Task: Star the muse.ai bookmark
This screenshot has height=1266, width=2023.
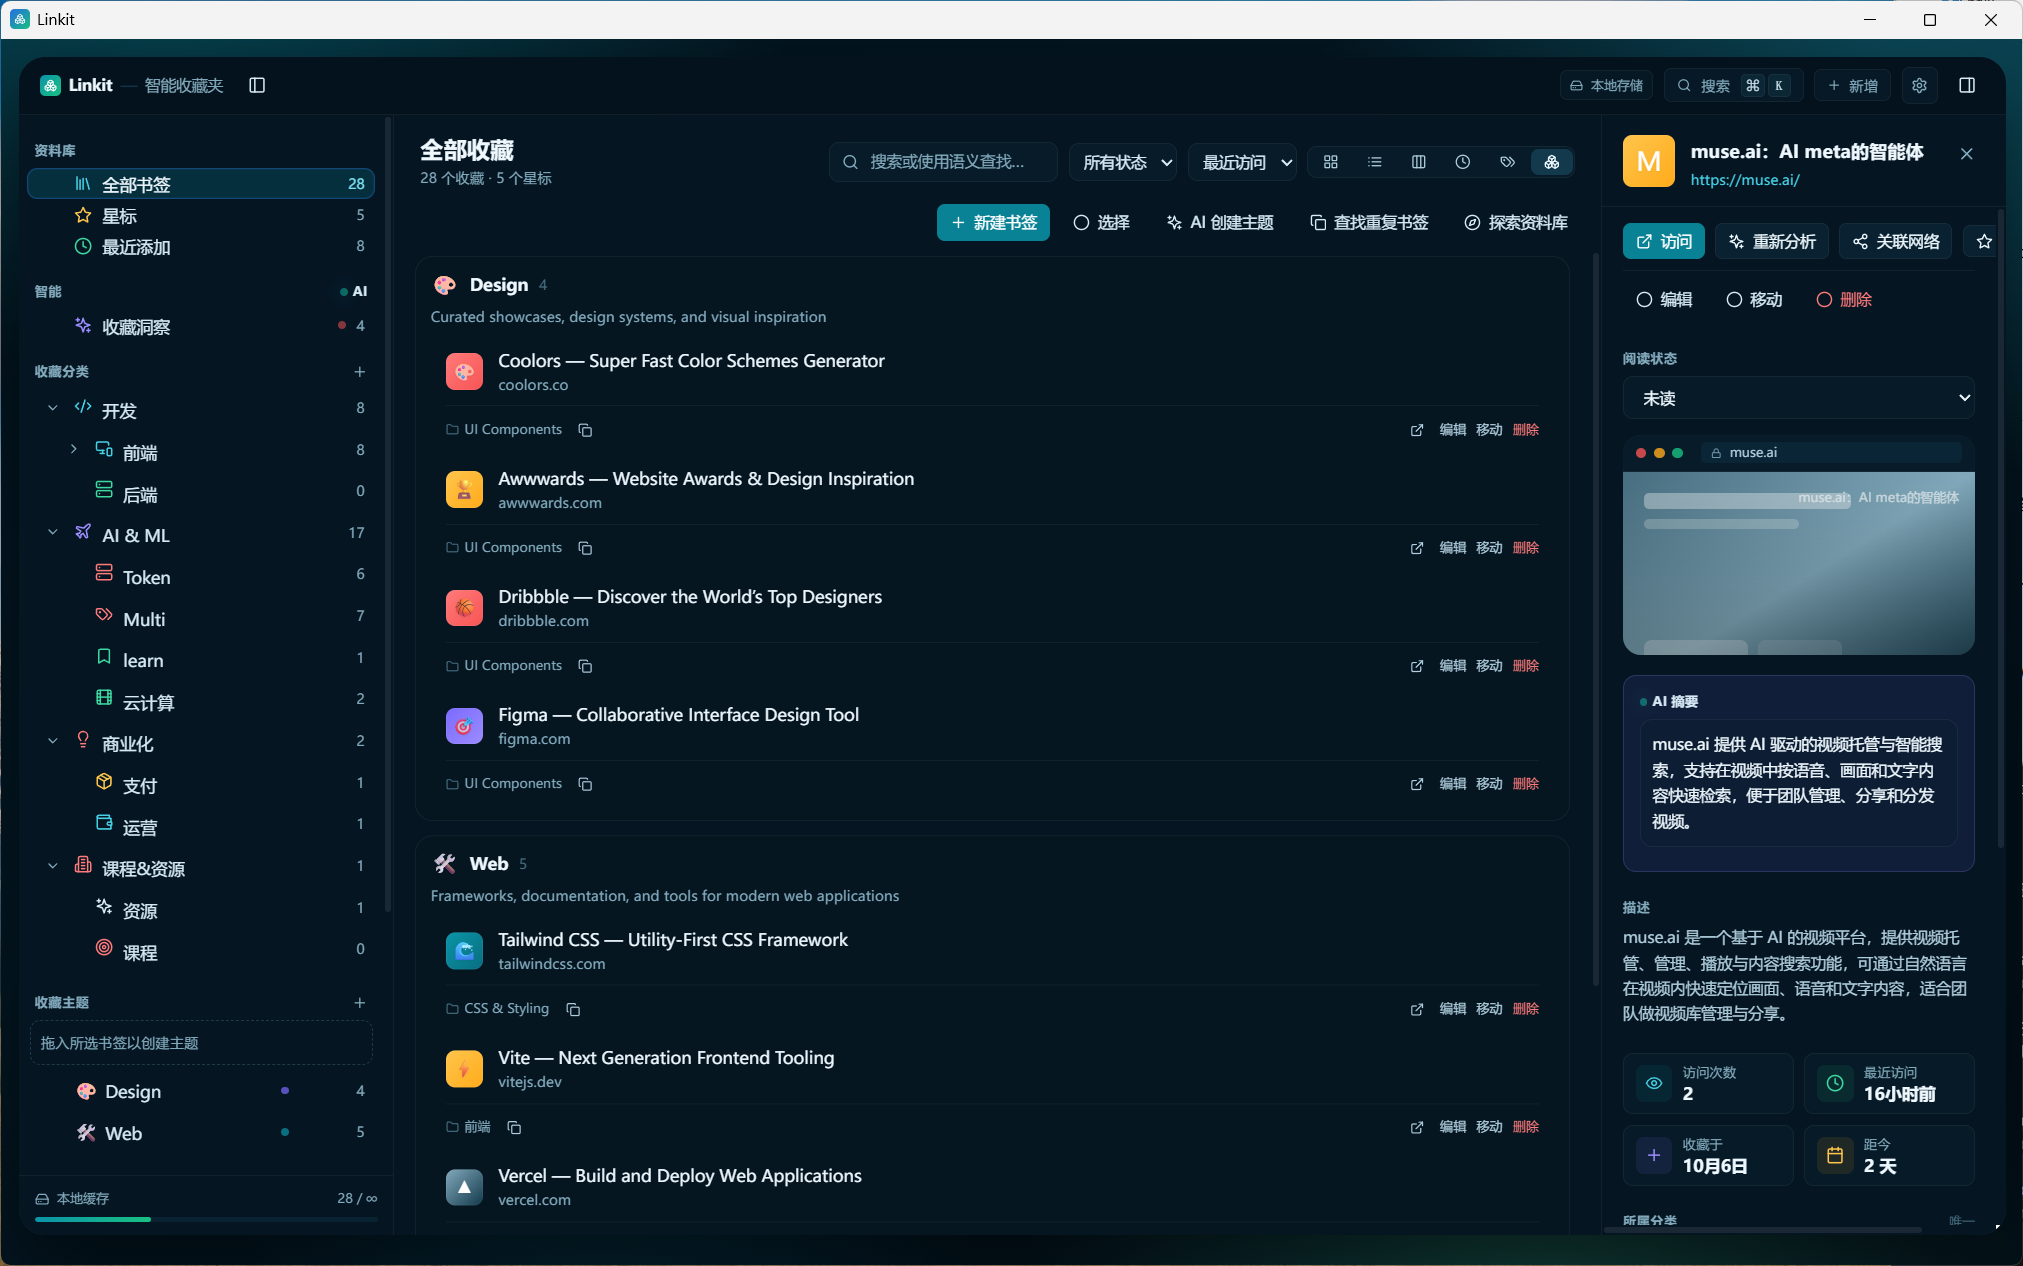Action: (1984, 241)
